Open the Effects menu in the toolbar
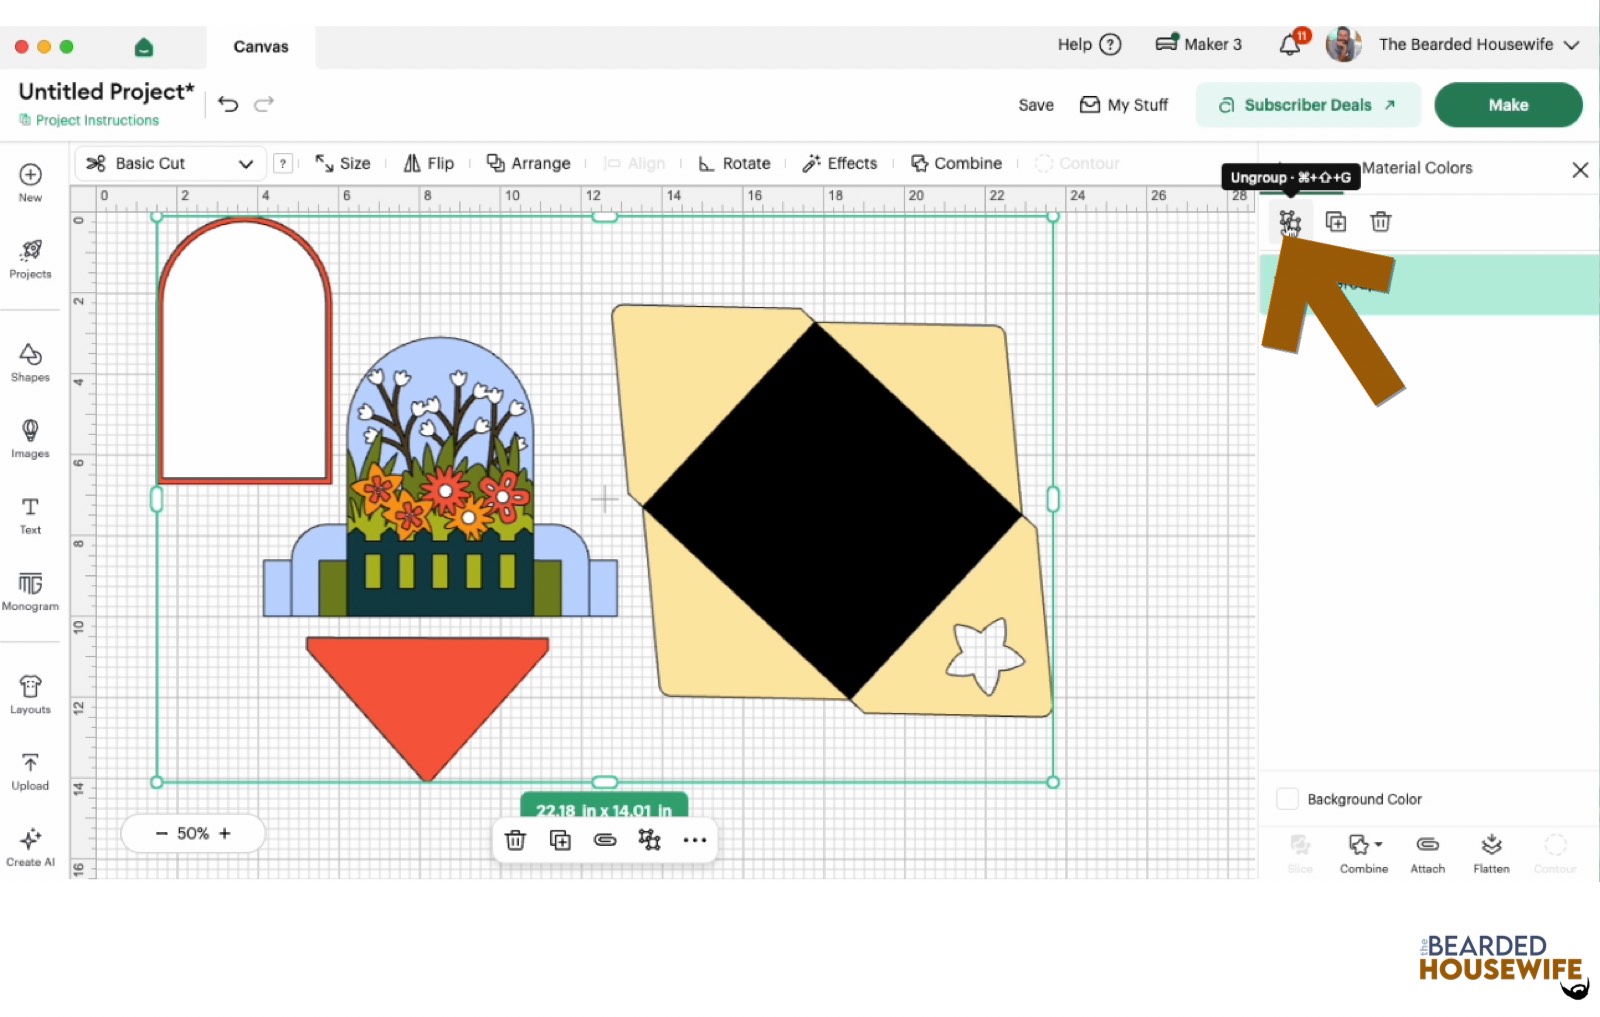 point(840,163)
